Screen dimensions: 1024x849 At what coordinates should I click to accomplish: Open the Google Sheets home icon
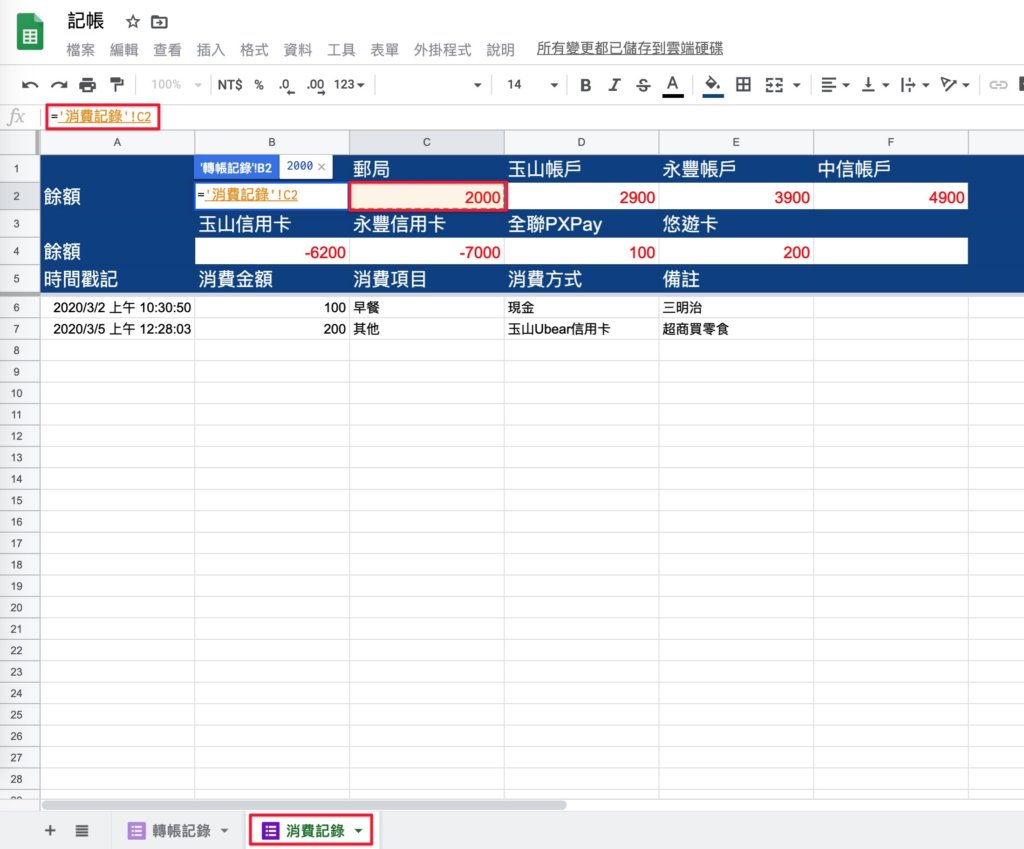[30, 33]
